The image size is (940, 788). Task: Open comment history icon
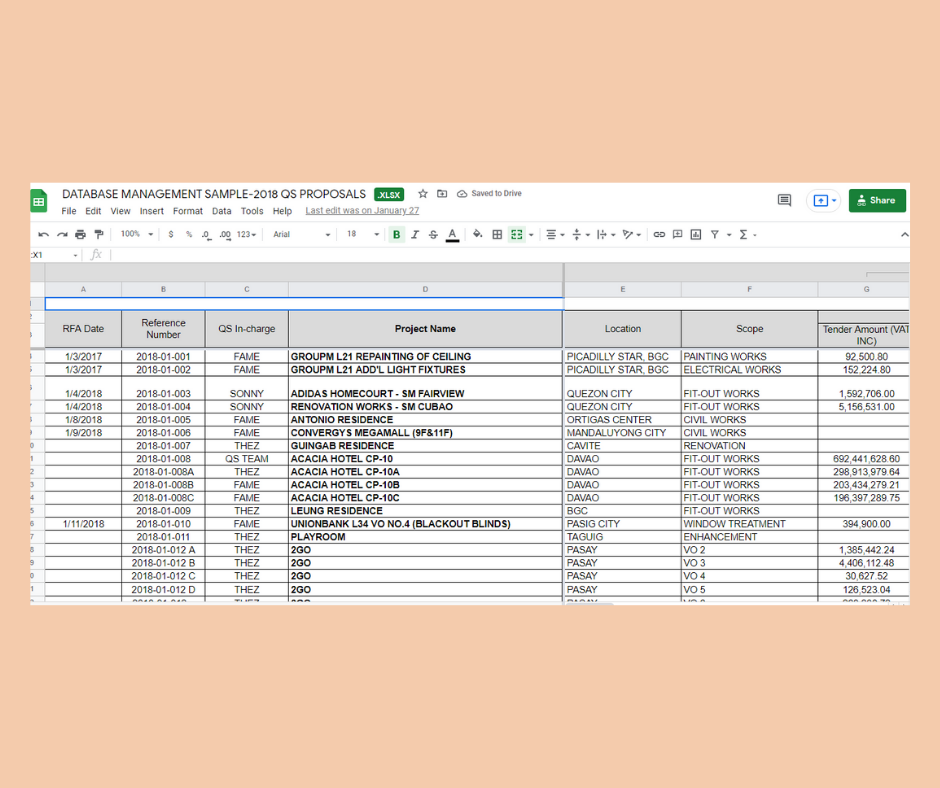click(x=784, y=200)
